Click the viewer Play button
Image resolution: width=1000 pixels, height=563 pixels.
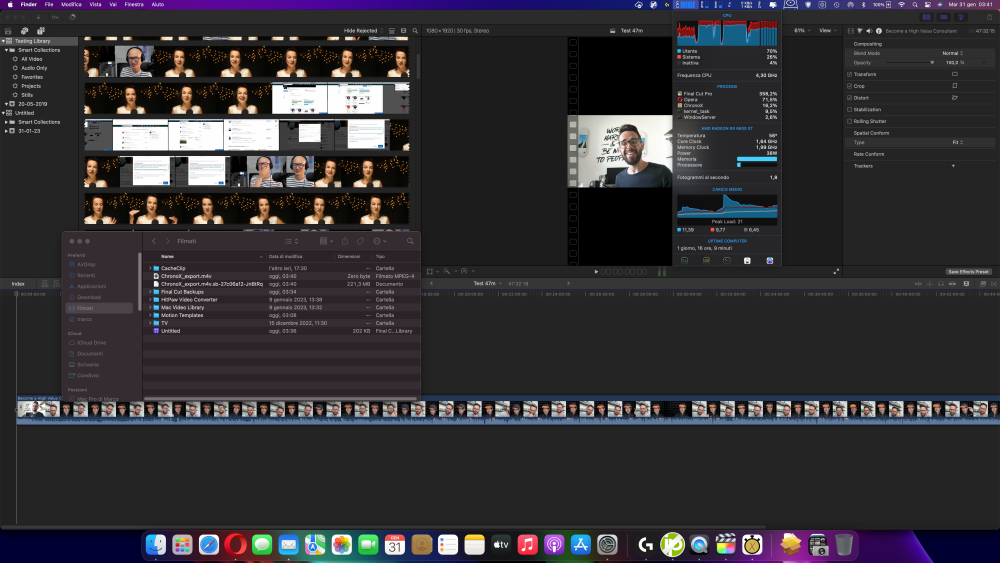(596, 272)
